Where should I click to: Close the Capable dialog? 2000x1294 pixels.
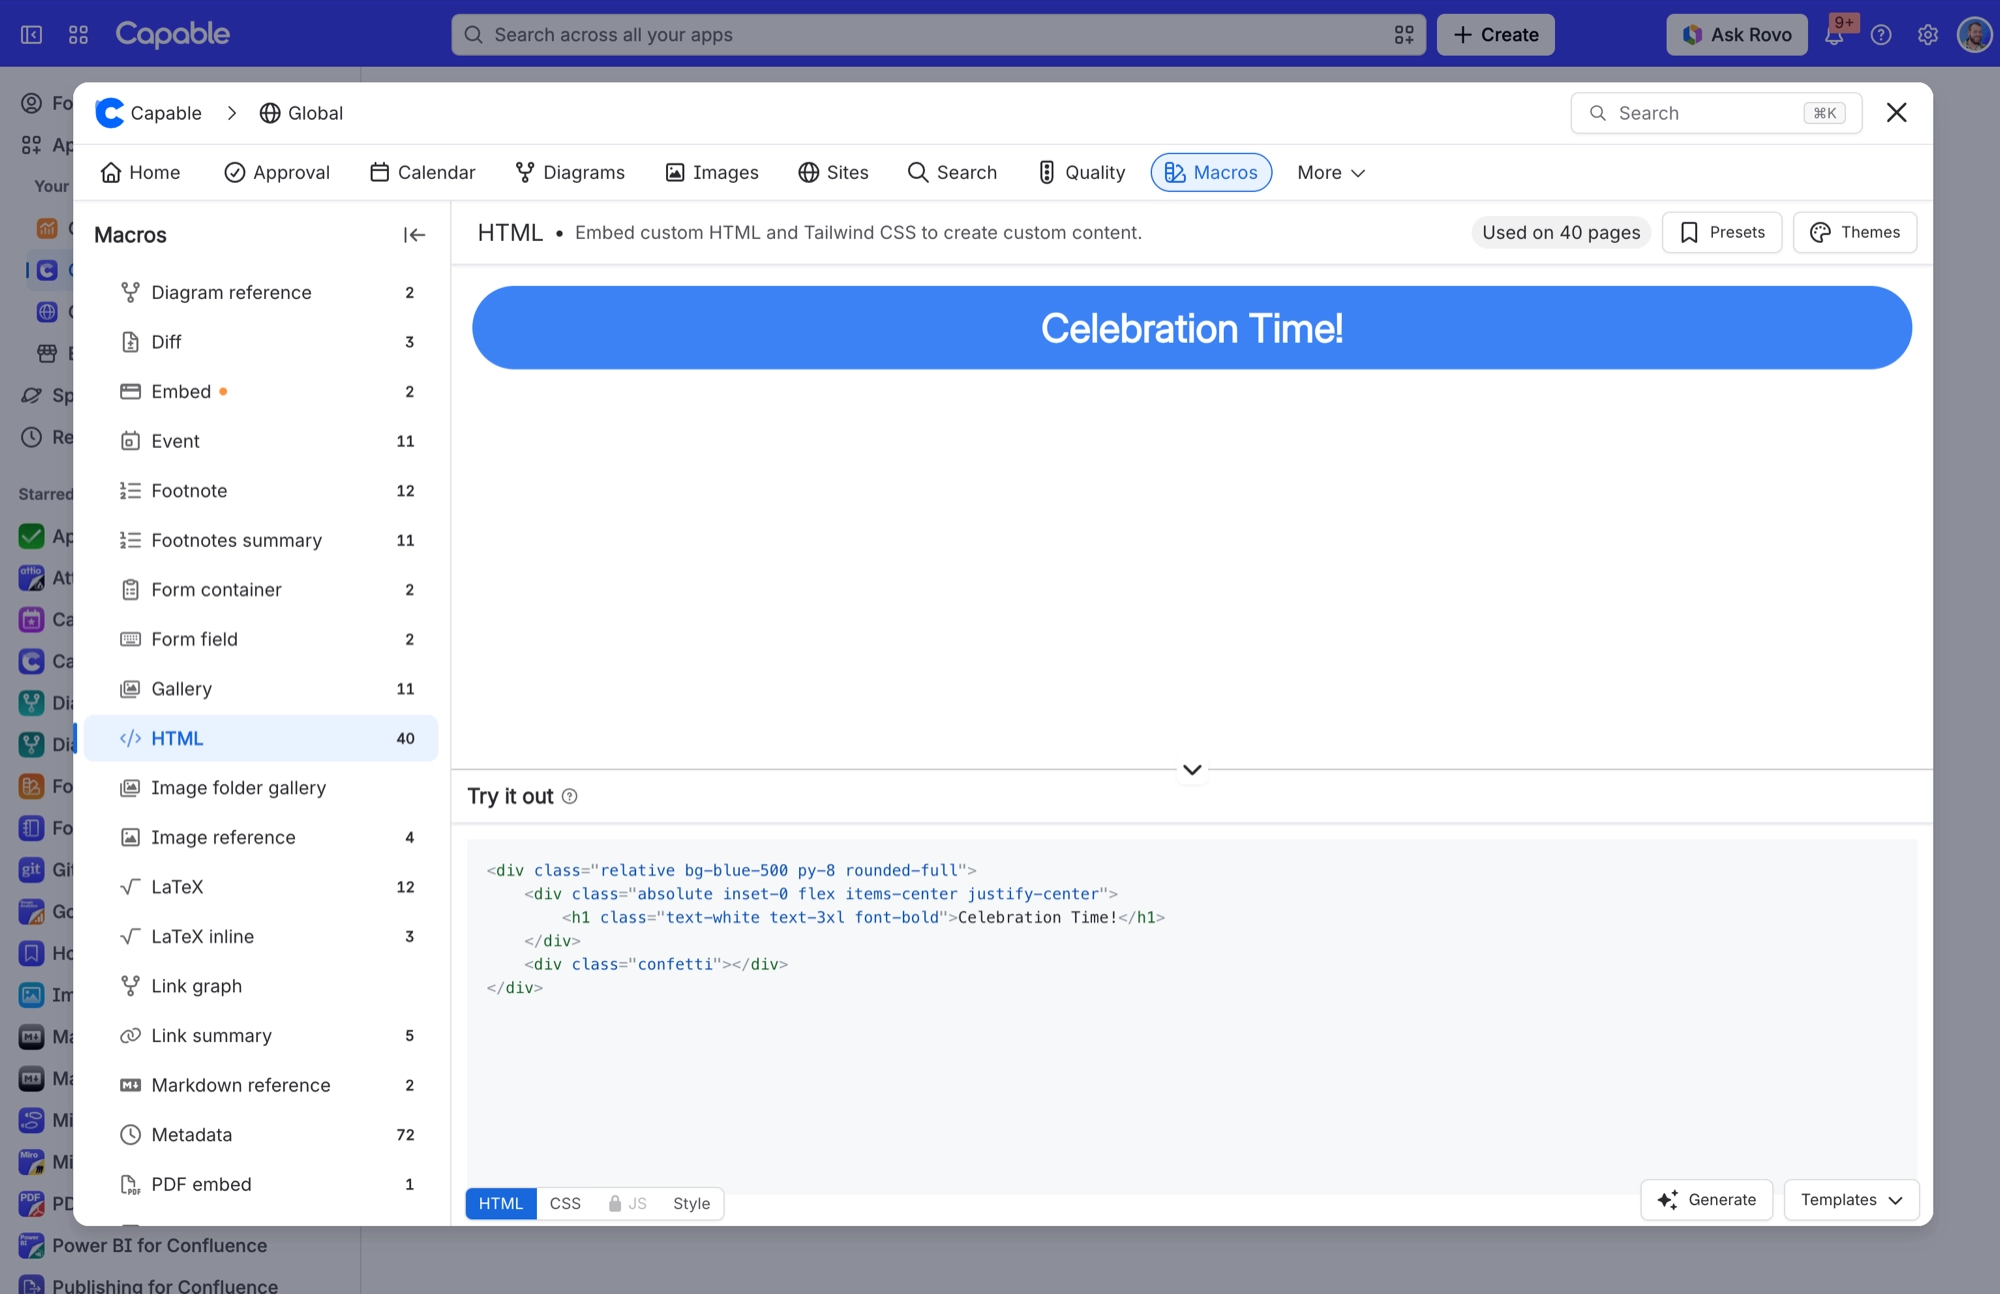click(x=1896, y=112)
